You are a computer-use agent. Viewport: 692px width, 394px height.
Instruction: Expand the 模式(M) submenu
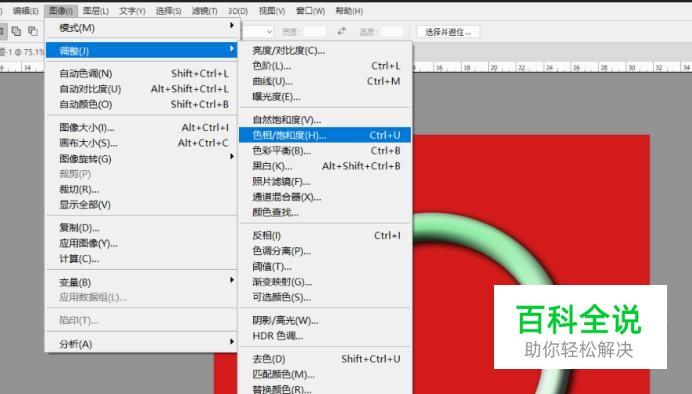click(141, 28)
